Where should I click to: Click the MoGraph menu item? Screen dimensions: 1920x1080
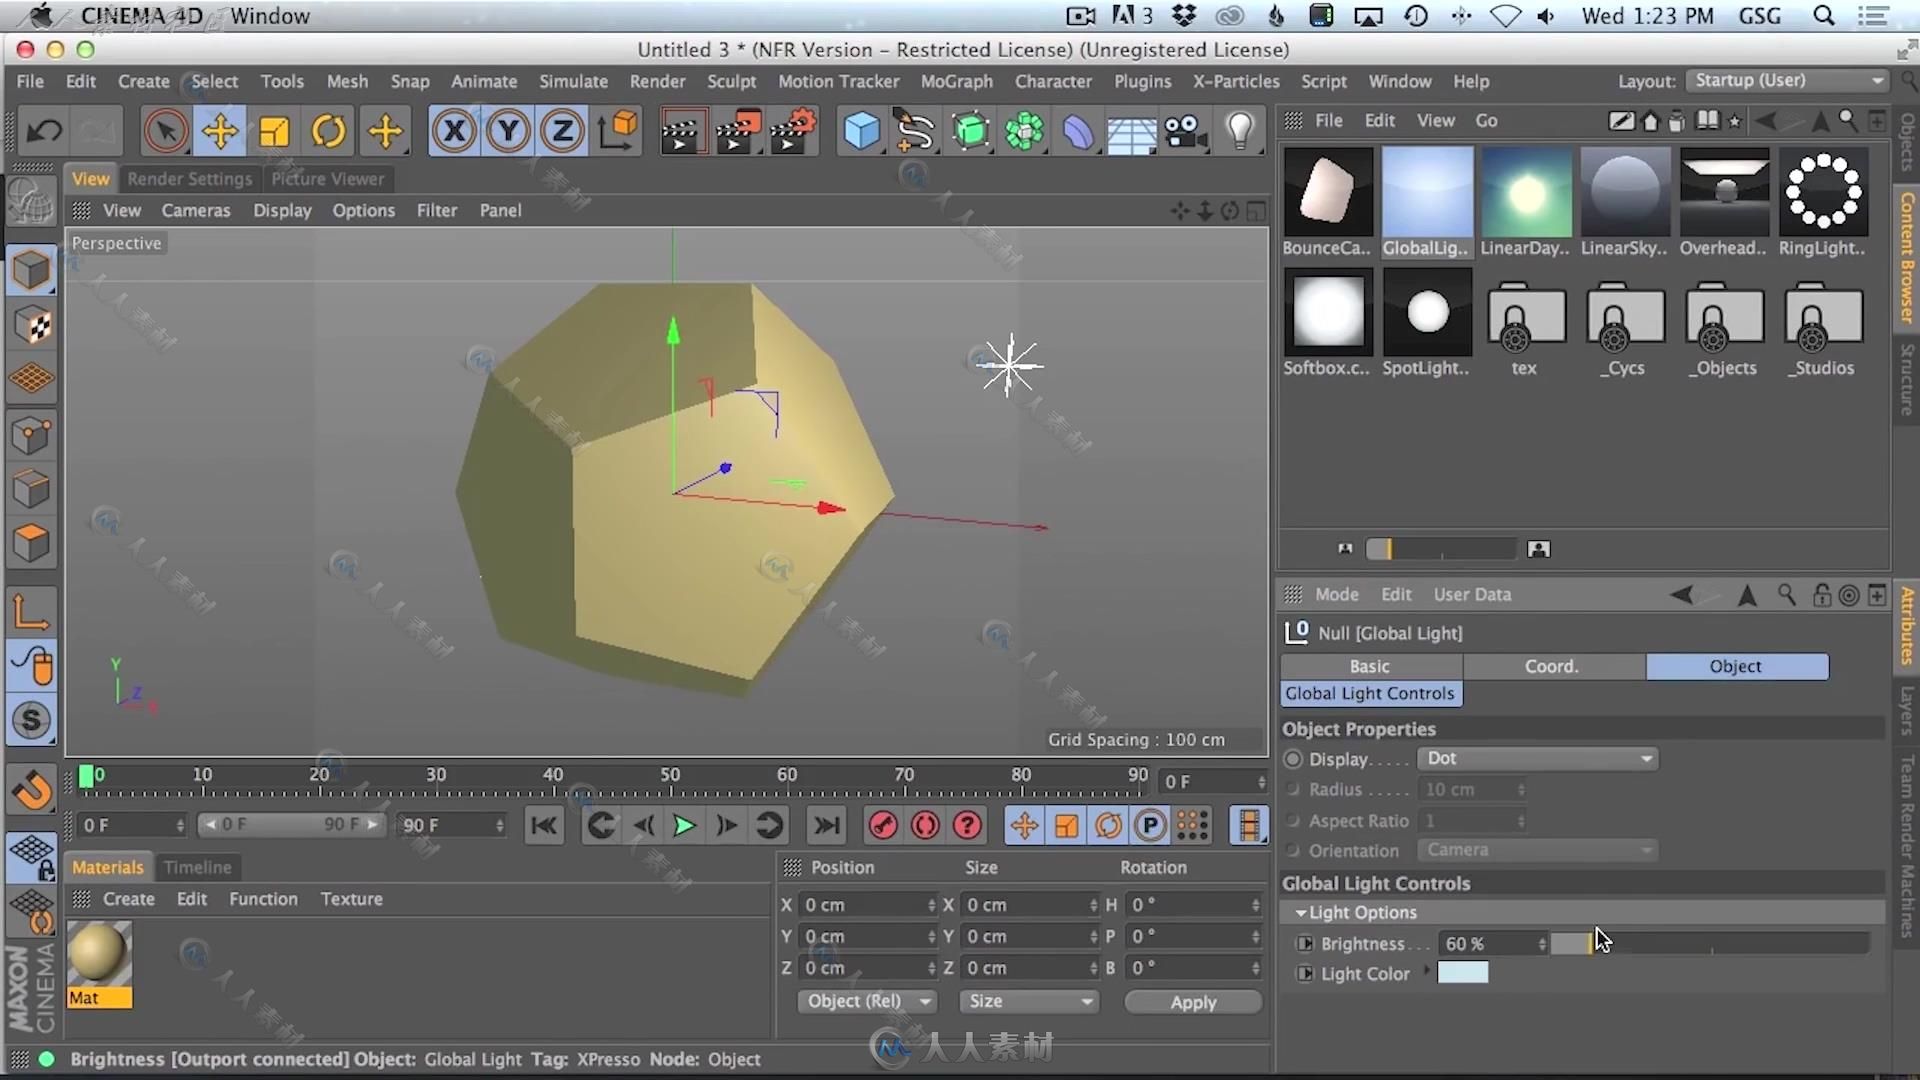[956, 80]
